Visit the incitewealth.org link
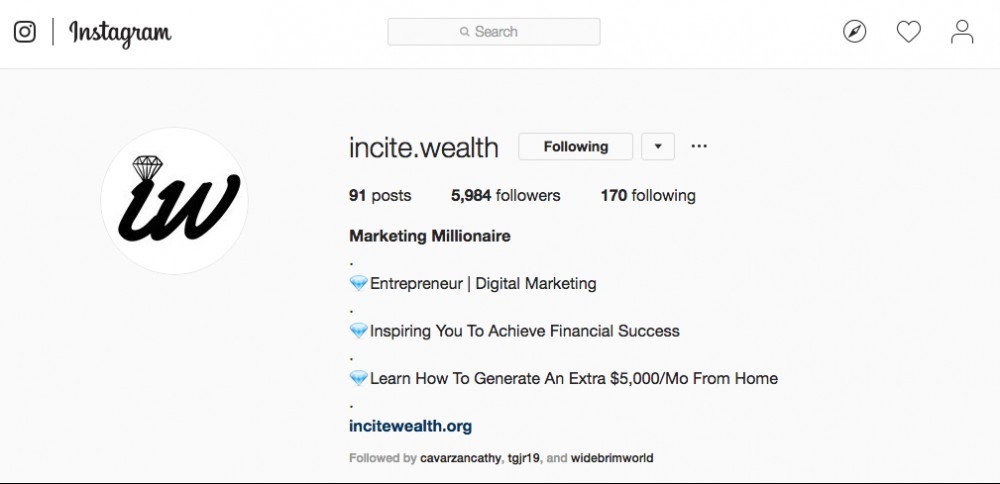The height and width of the screenshot is (484, 1000). 410,426
